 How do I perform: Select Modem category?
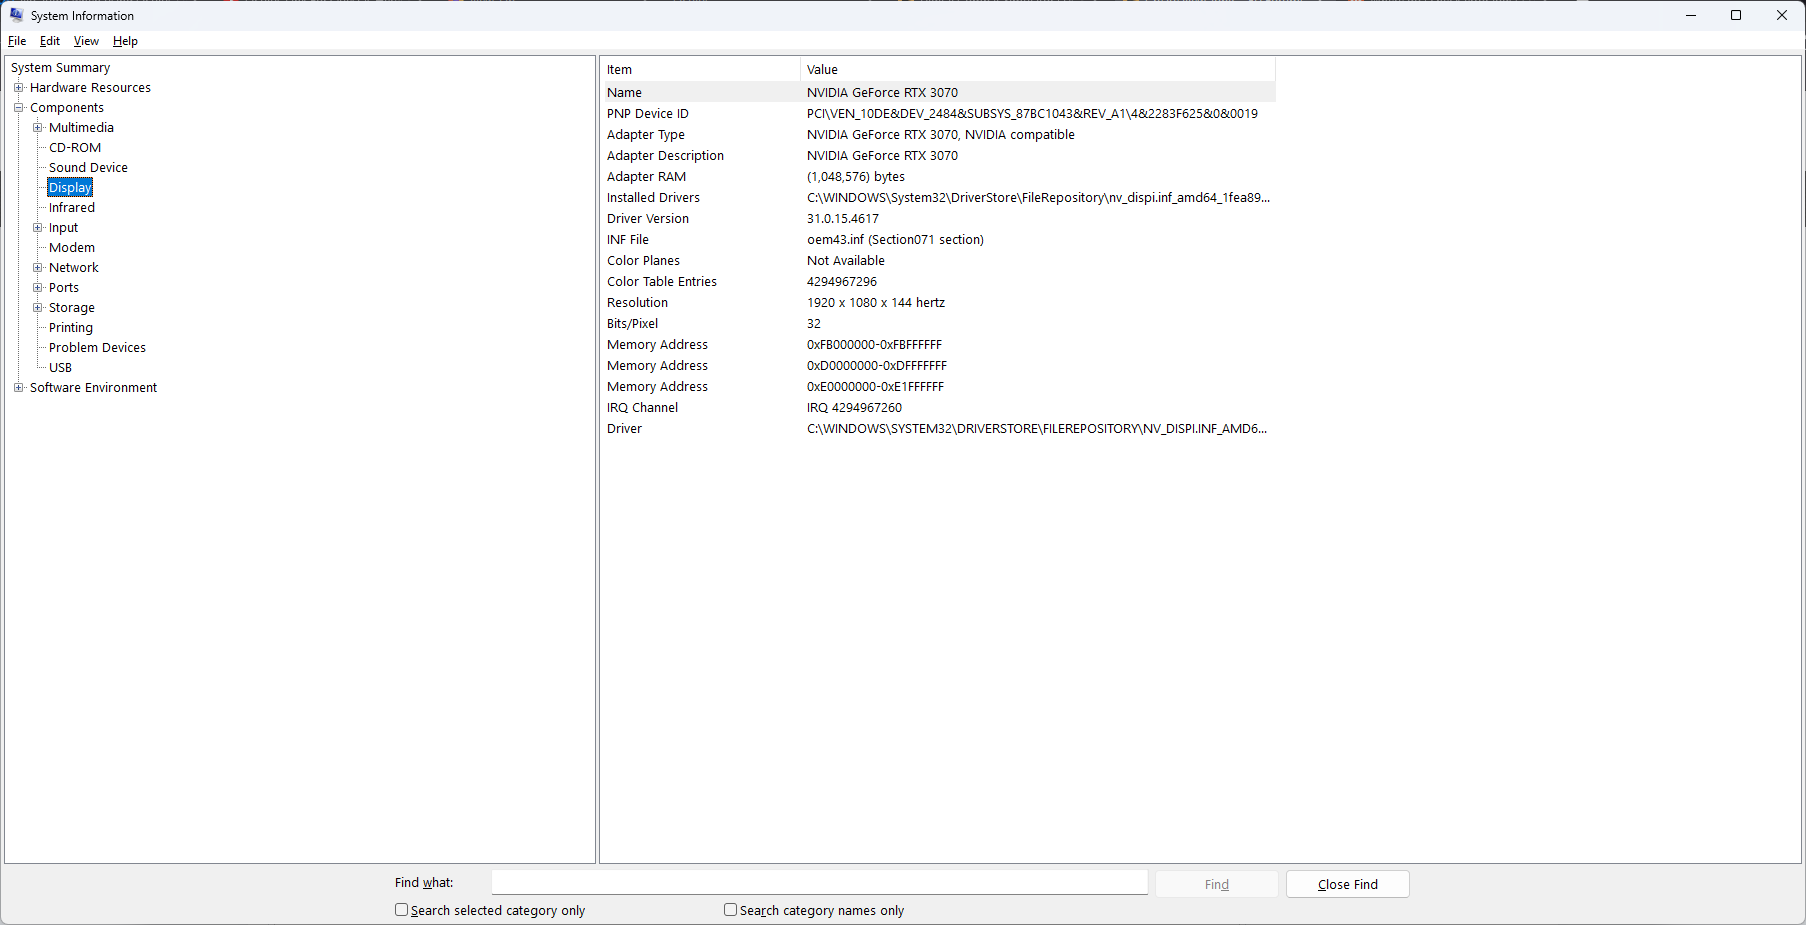[x=72, y=248]
